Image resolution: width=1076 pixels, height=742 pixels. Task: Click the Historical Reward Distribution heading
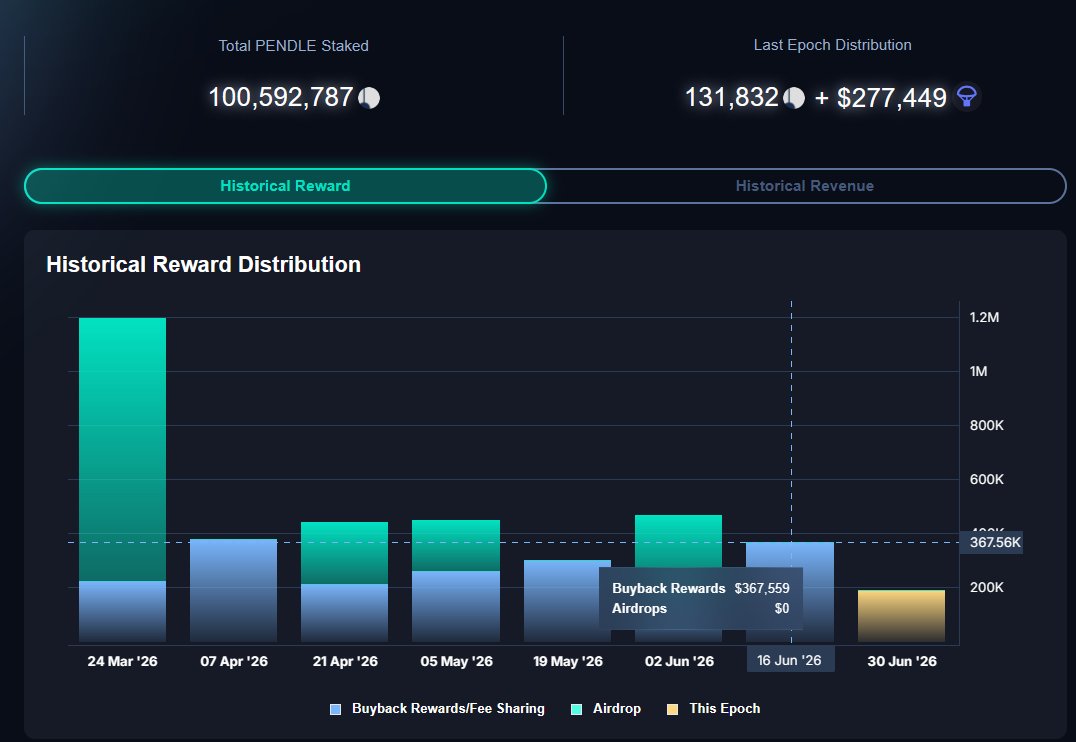pos(203,264)
